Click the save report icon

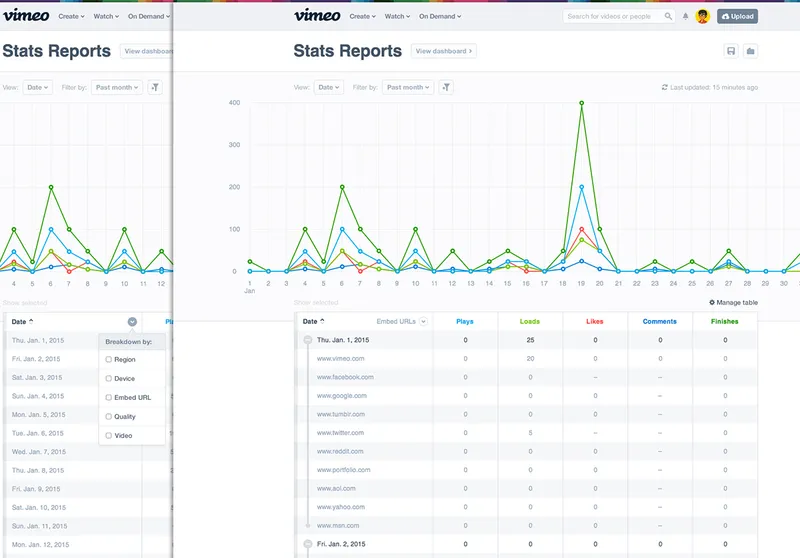pos(731,51)
